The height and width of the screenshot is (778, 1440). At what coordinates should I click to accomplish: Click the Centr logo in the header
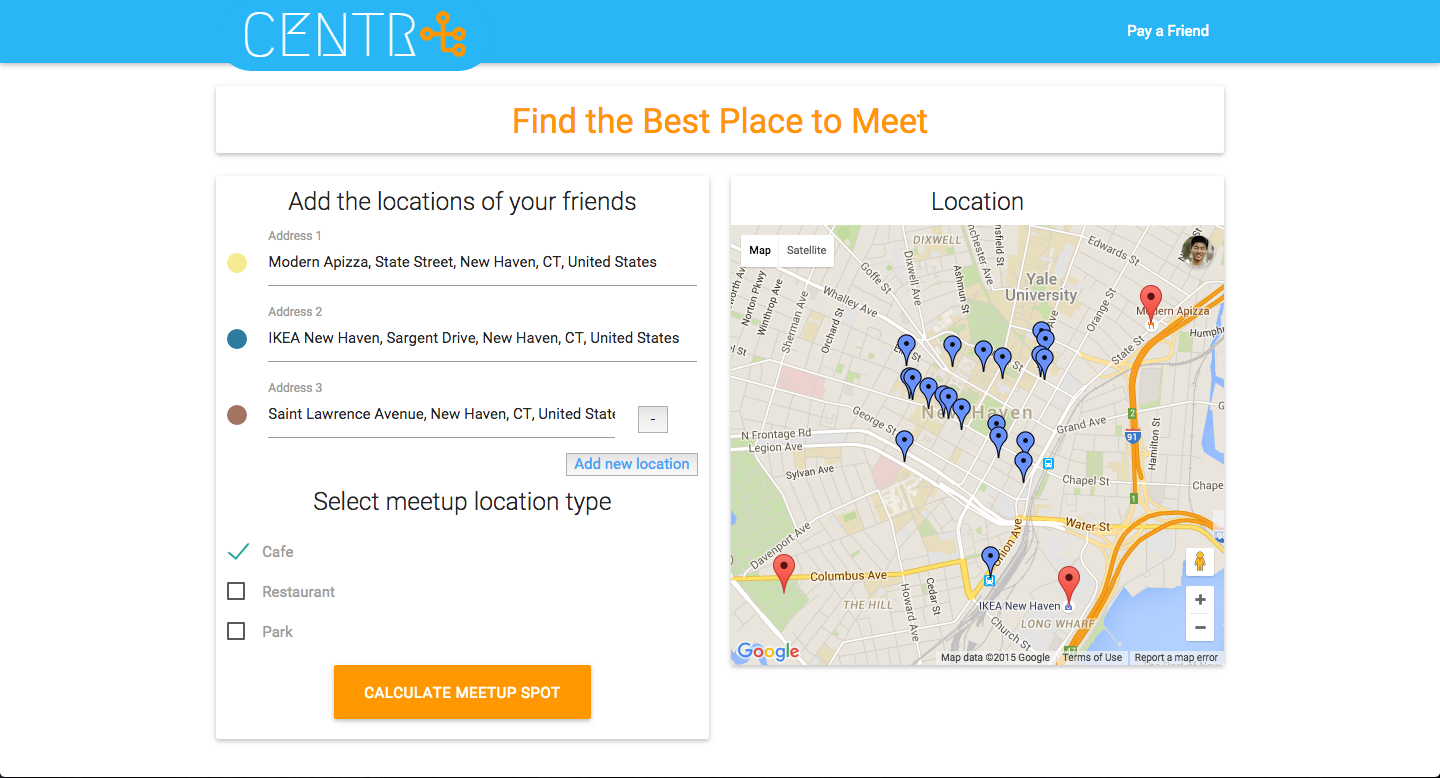(x=355, y=34)
